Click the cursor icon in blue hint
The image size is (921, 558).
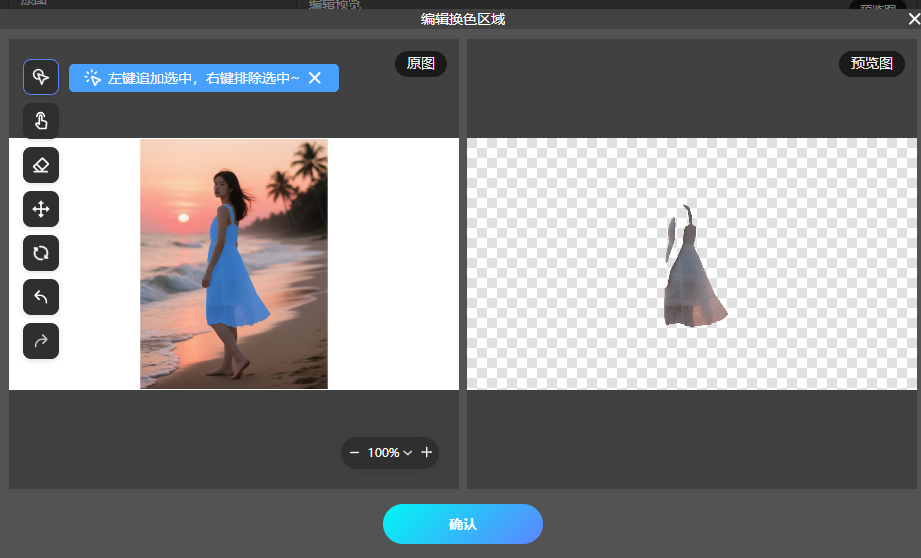[92, 78]
